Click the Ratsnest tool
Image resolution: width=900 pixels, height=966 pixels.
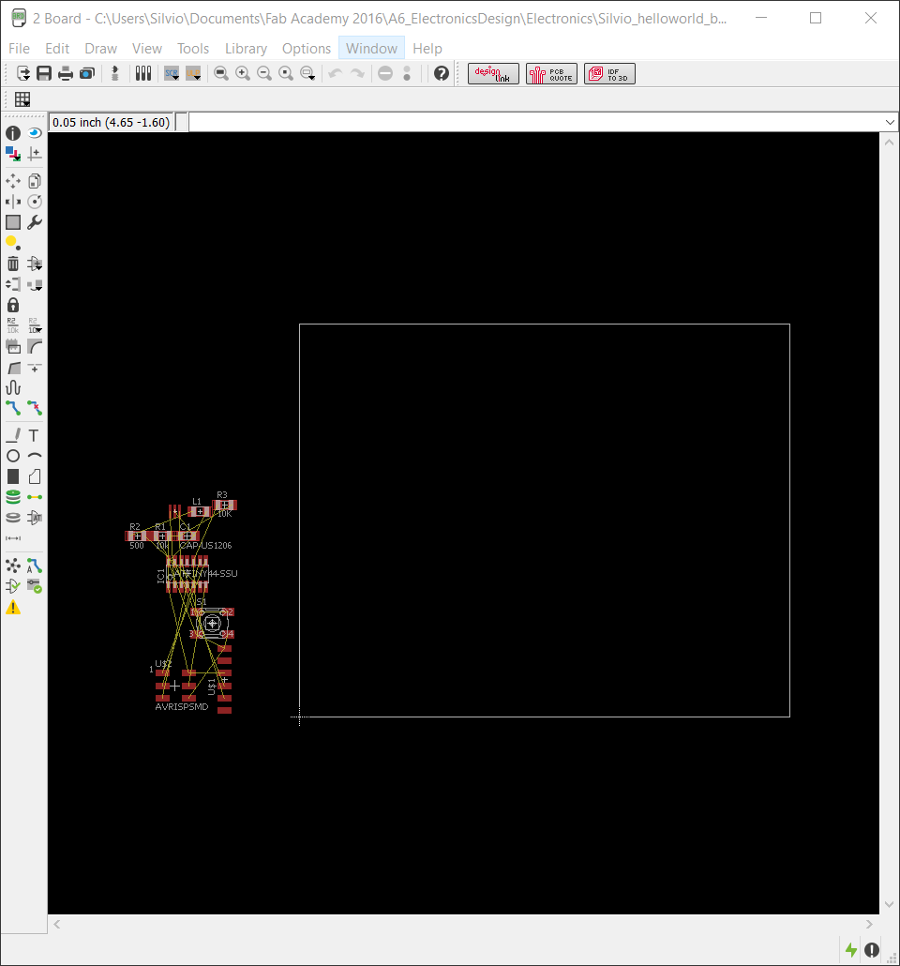pos(13,566)
